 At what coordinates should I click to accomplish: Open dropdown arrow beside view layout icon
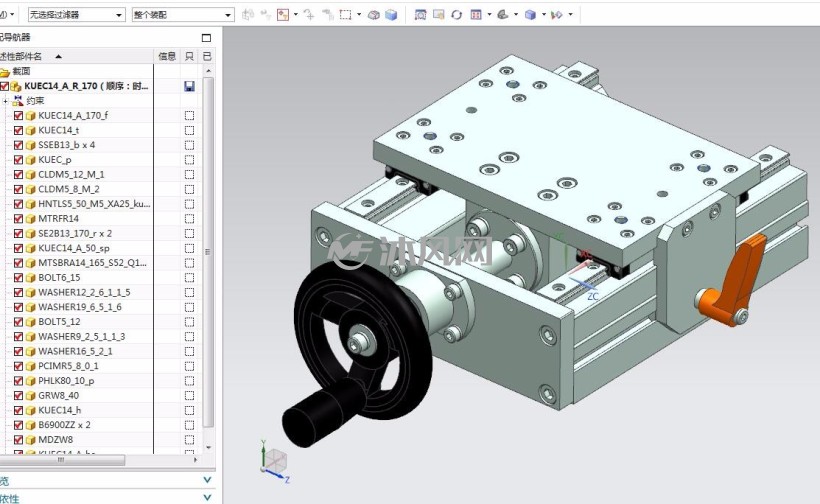[x=489, y=15]
